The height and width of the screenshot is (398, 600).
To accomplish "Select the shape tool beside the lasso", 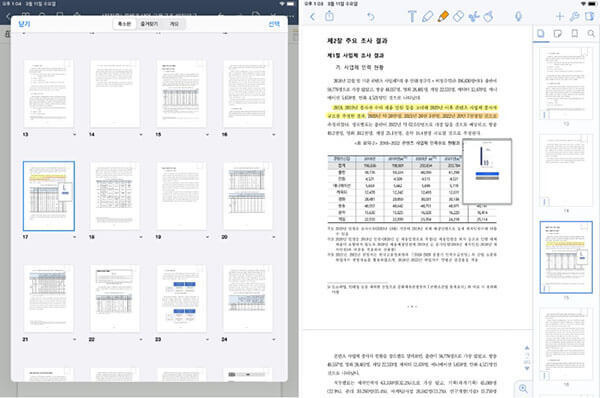I will 489,16.
